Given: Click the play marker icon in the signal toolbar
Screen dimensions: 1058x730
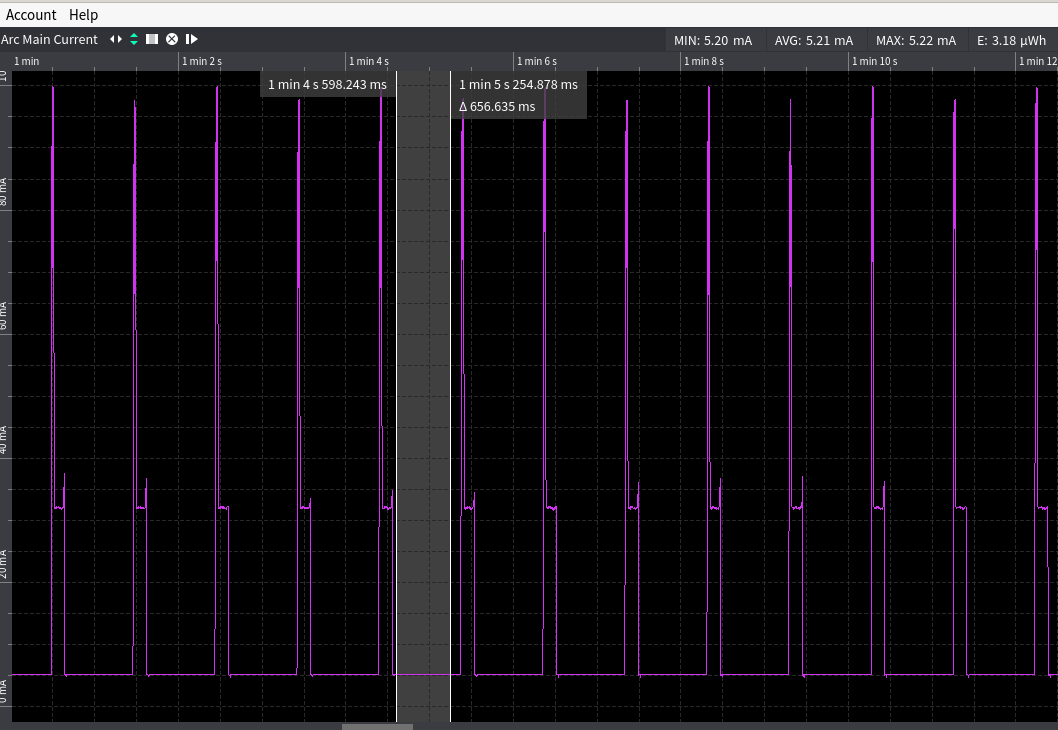Looking at the screenshot, I should (190, 40).
